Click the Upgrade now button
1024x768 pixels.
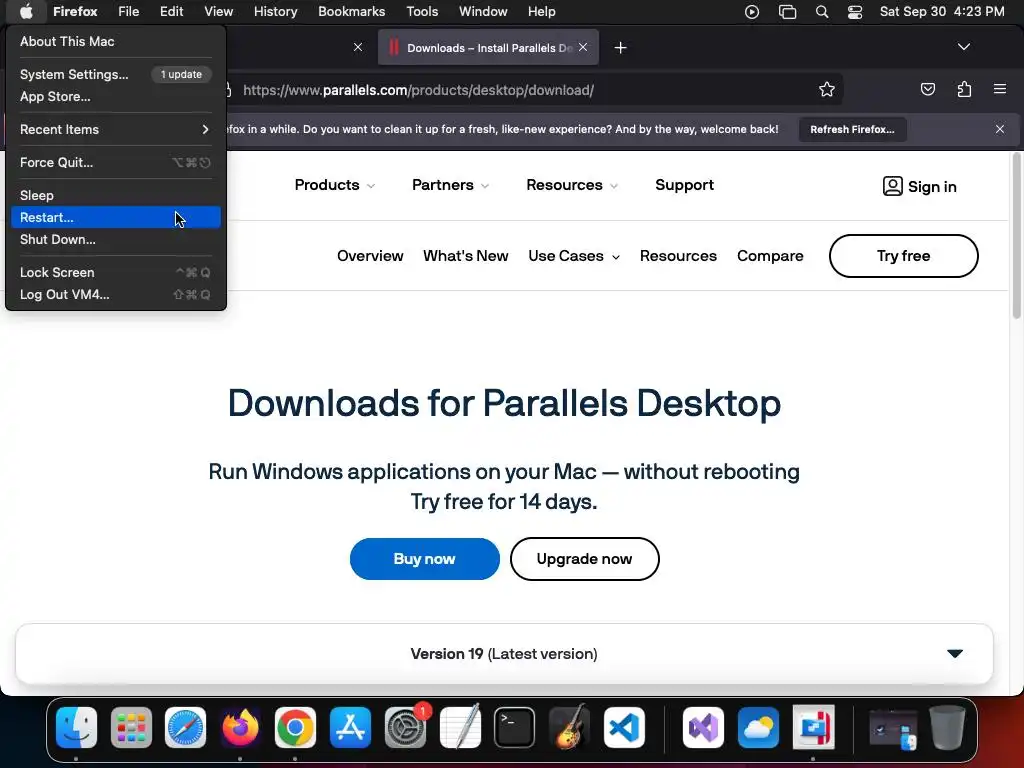[x=584, y=559]
